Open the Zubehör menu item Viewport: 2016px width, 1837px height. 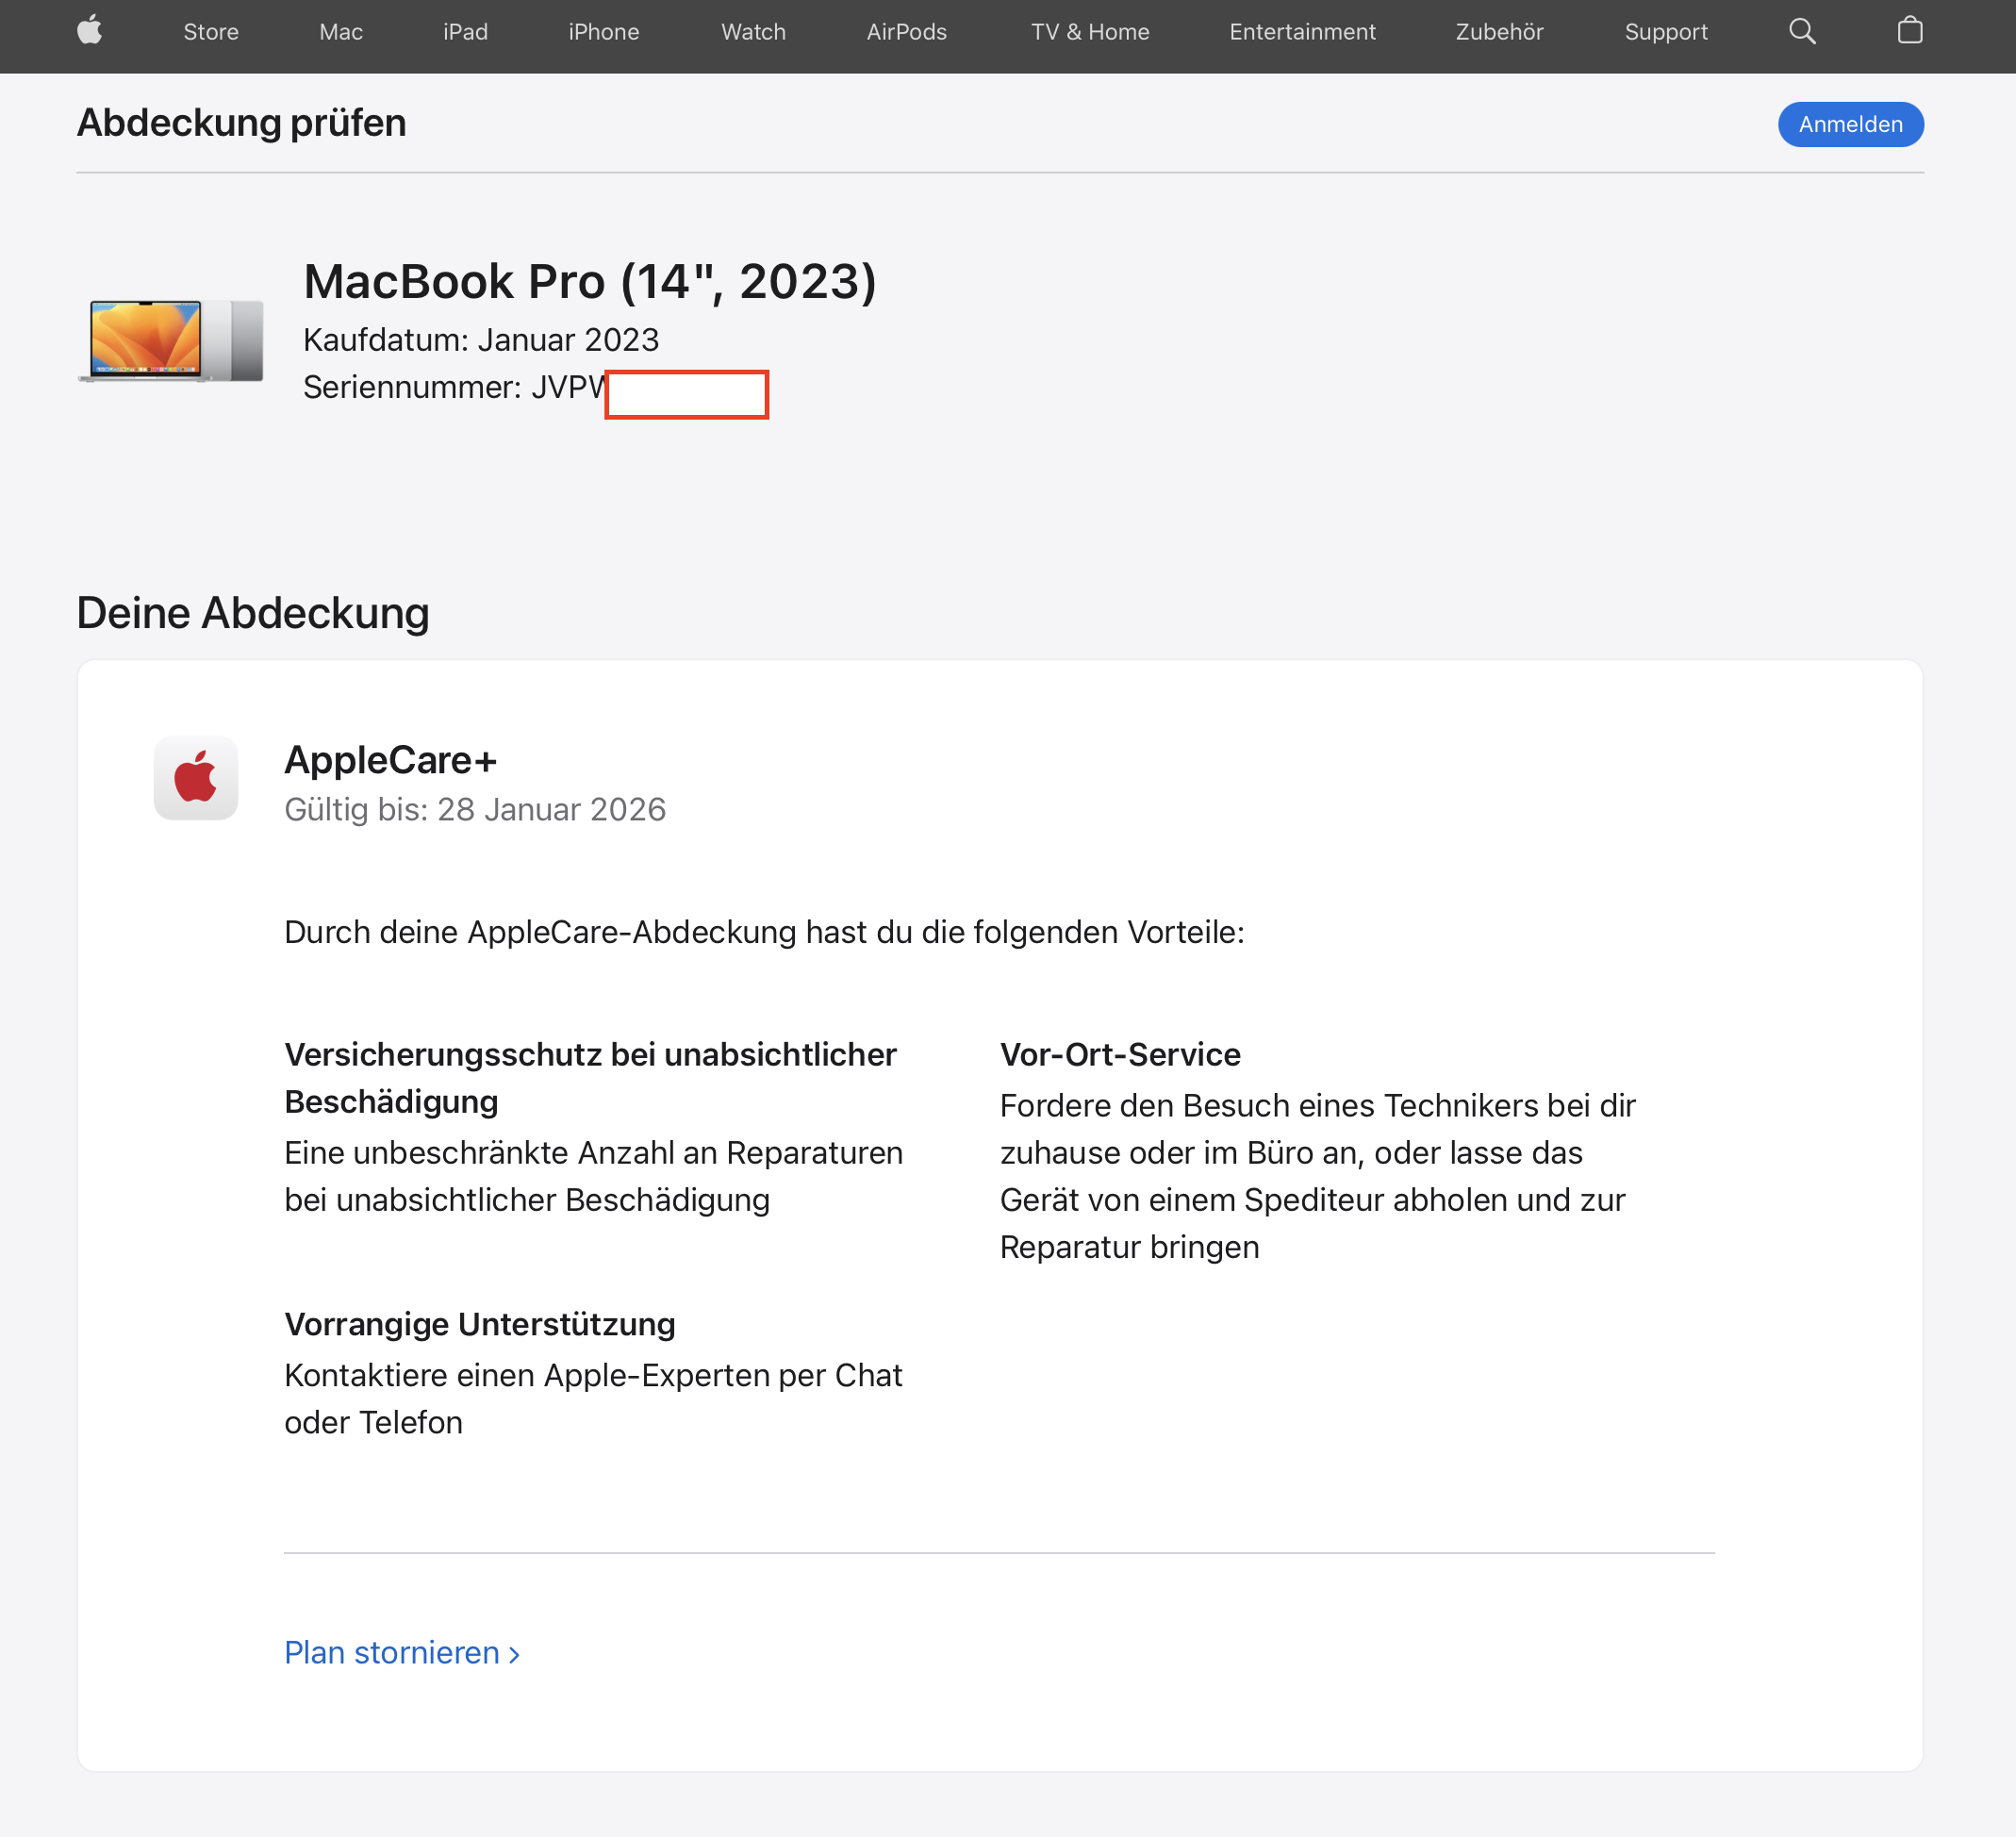[1499, 32]
